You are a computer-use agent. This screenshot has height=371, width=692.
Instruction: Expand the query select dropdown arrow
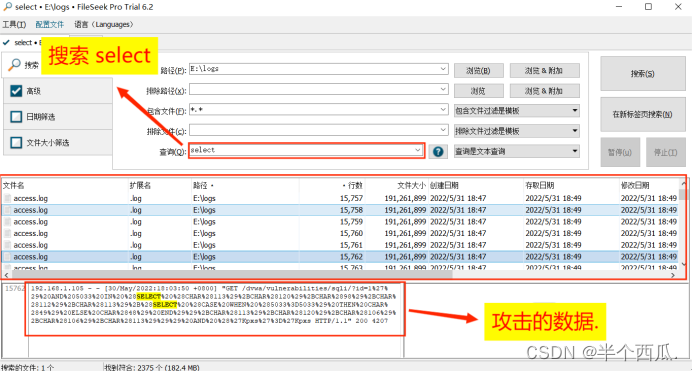coord(417,150)
